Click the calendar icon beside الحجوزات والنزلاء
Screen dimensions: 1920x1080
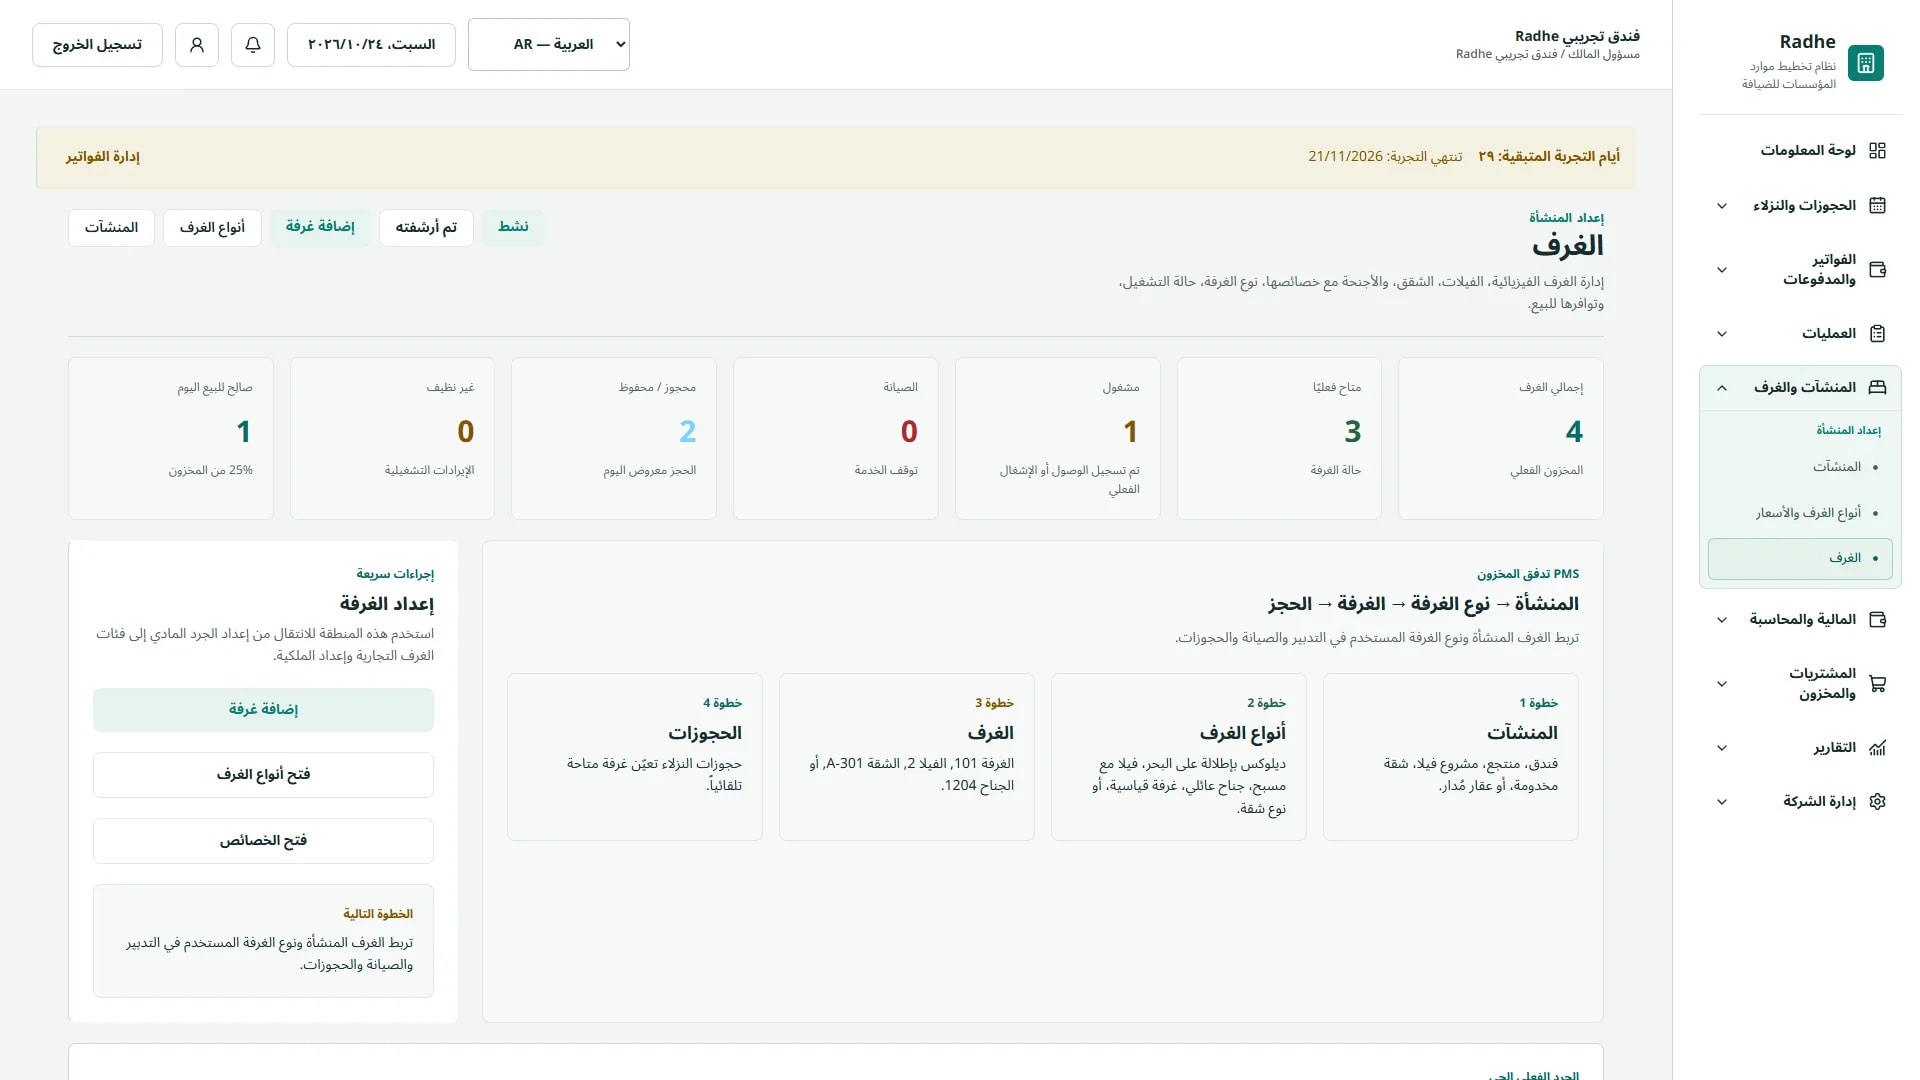pyautogui.click(x=1877, y=206)
